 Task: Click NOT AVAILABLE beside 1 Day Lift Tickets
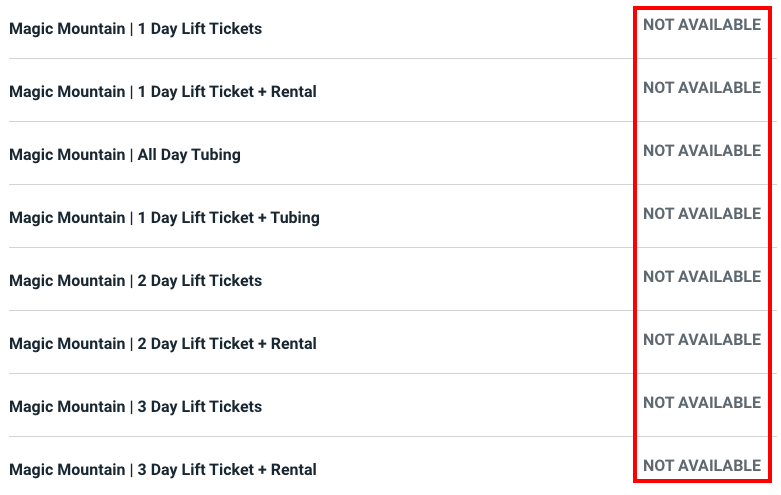point(702,25)
